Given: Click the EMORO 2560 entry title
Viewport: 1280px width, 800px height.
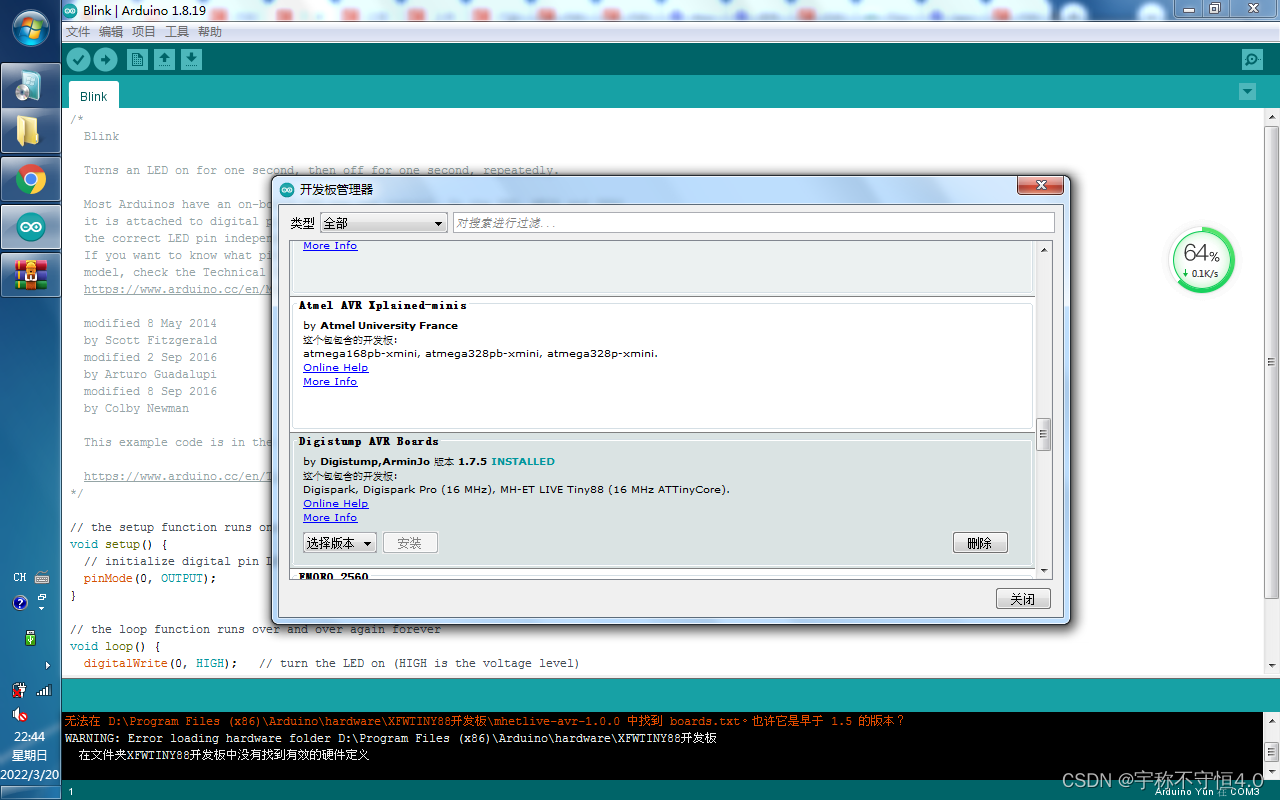Looking at the screenshot, I should point(333,577).
